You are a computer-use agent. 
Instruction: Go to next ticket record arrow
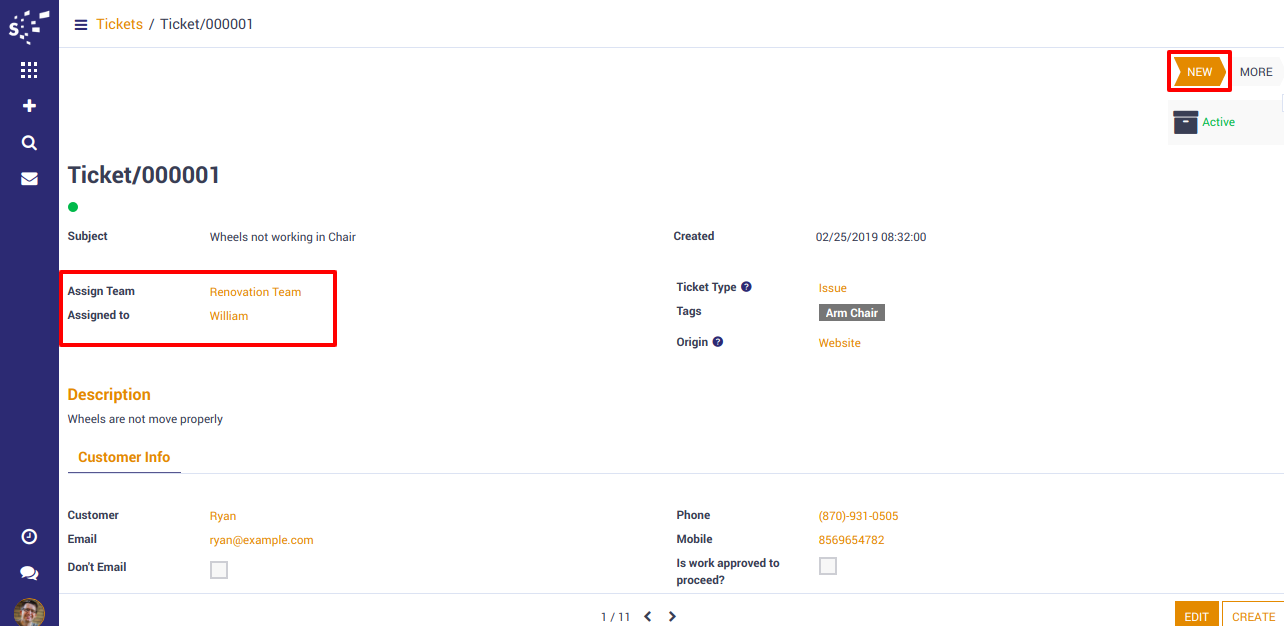tap(672, 617)
